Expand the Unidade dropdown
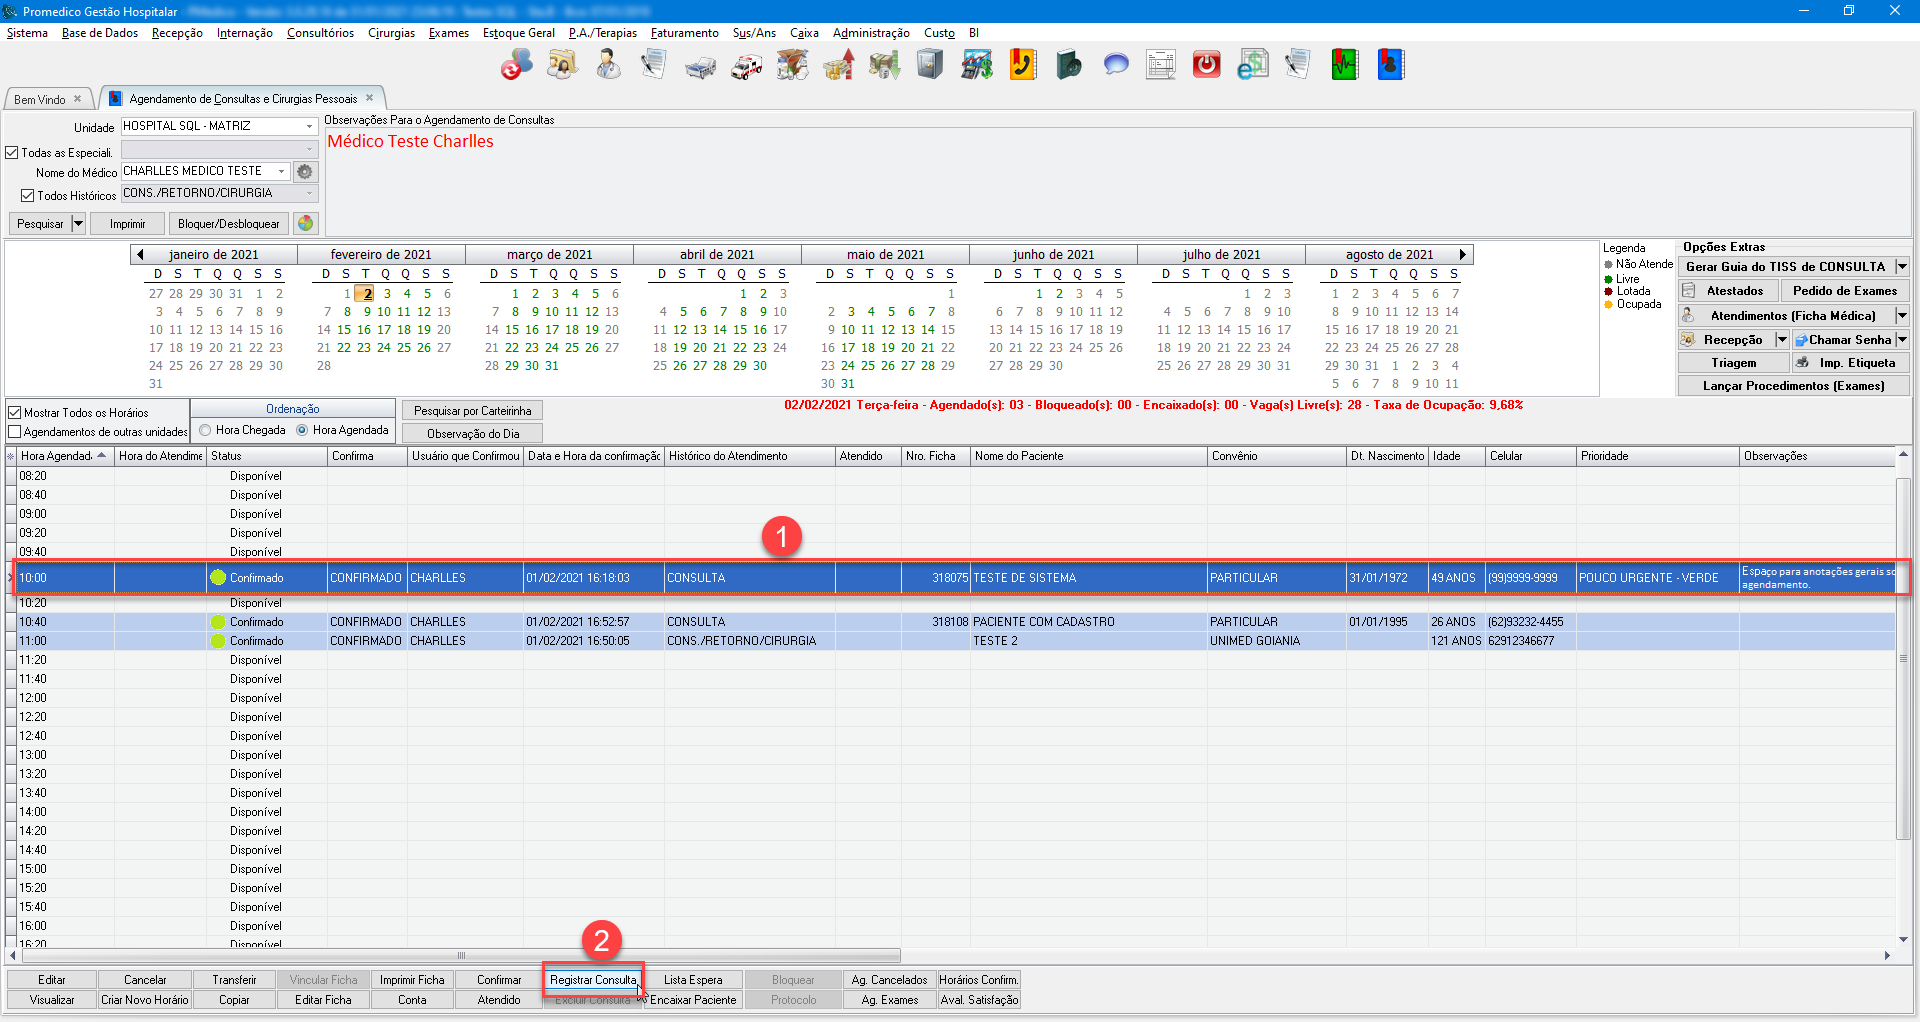 (309, 127)
